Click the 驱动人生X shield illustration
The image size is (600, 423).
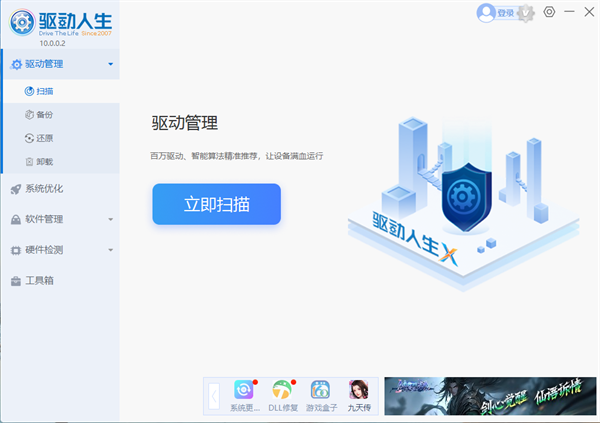[466, 197]
